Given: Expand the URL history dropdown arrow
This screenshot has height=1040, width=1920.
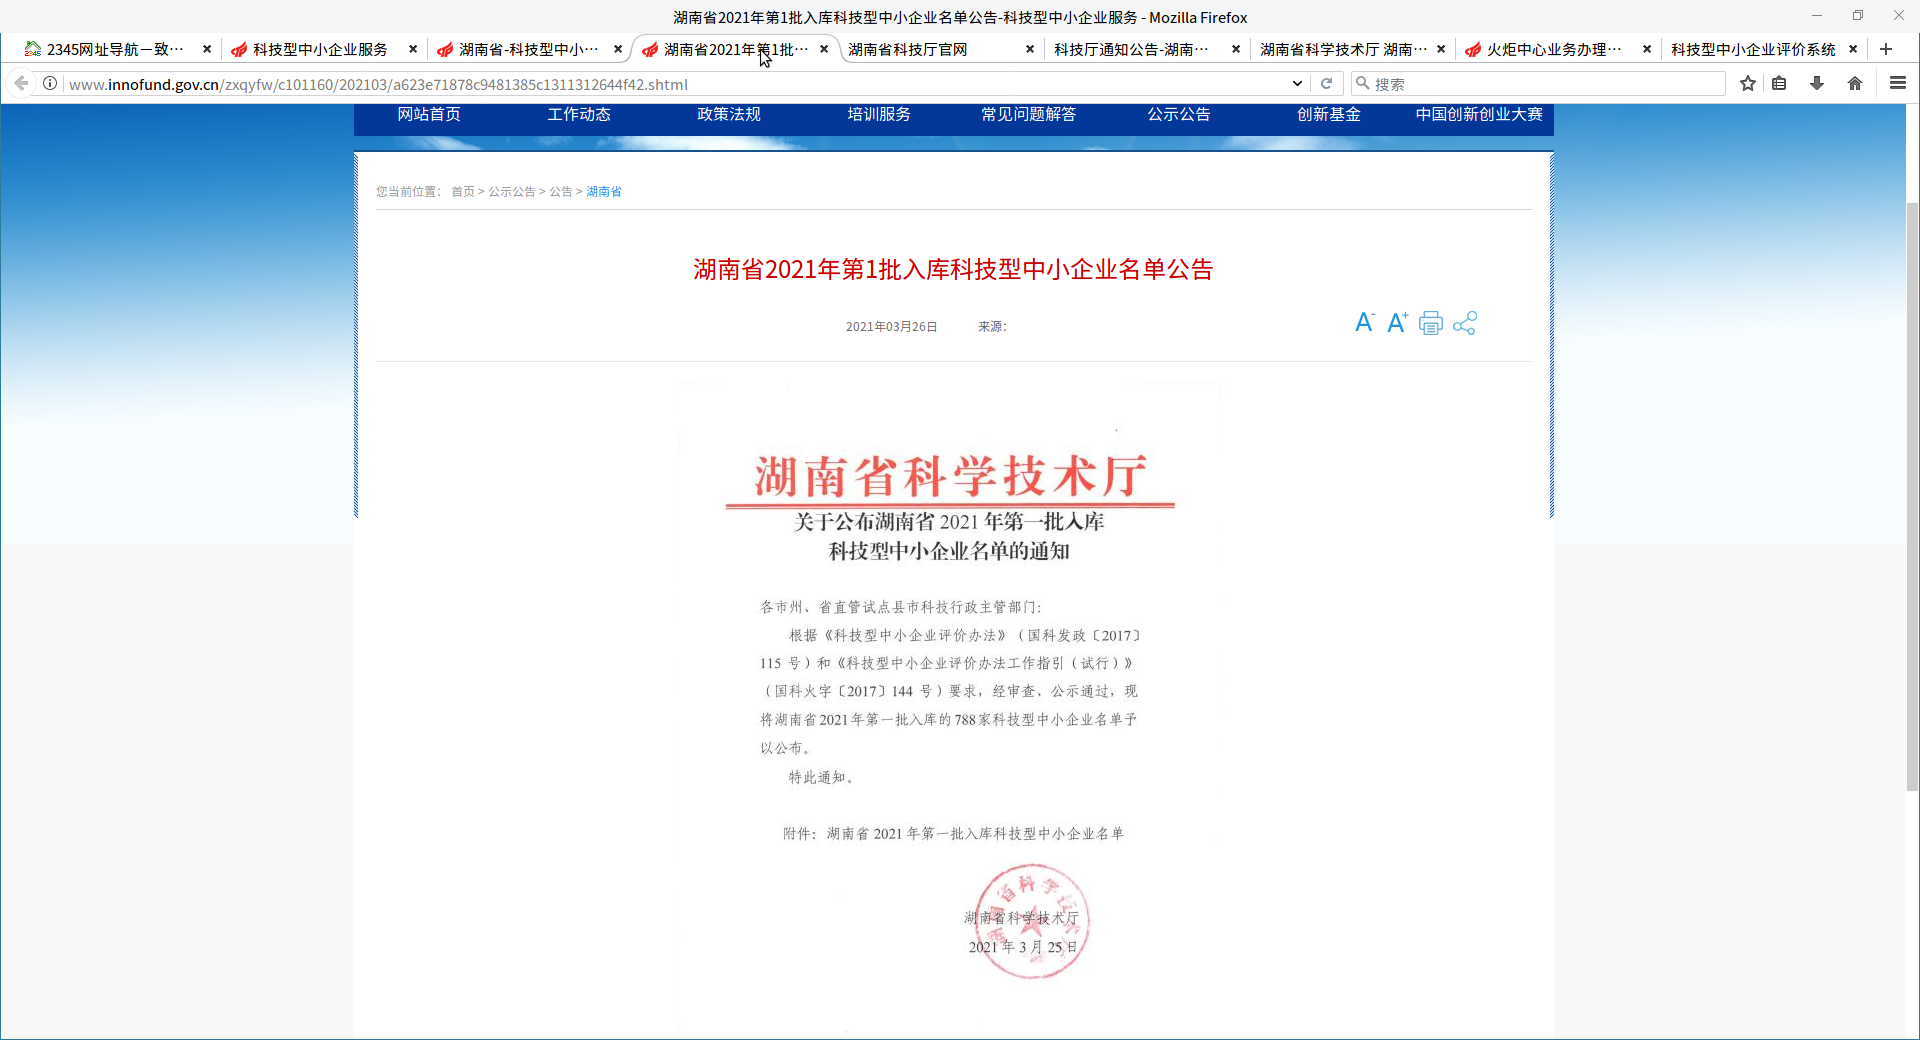Looking at the screenshot, I should coord(1297,84).
